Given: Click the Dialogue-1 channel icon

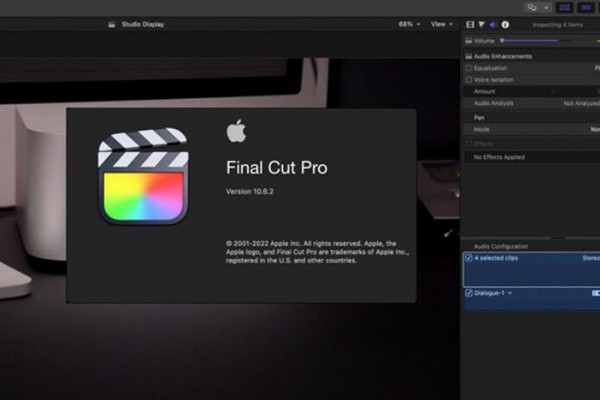Looking at the screenshot, I should pos(596,293).
